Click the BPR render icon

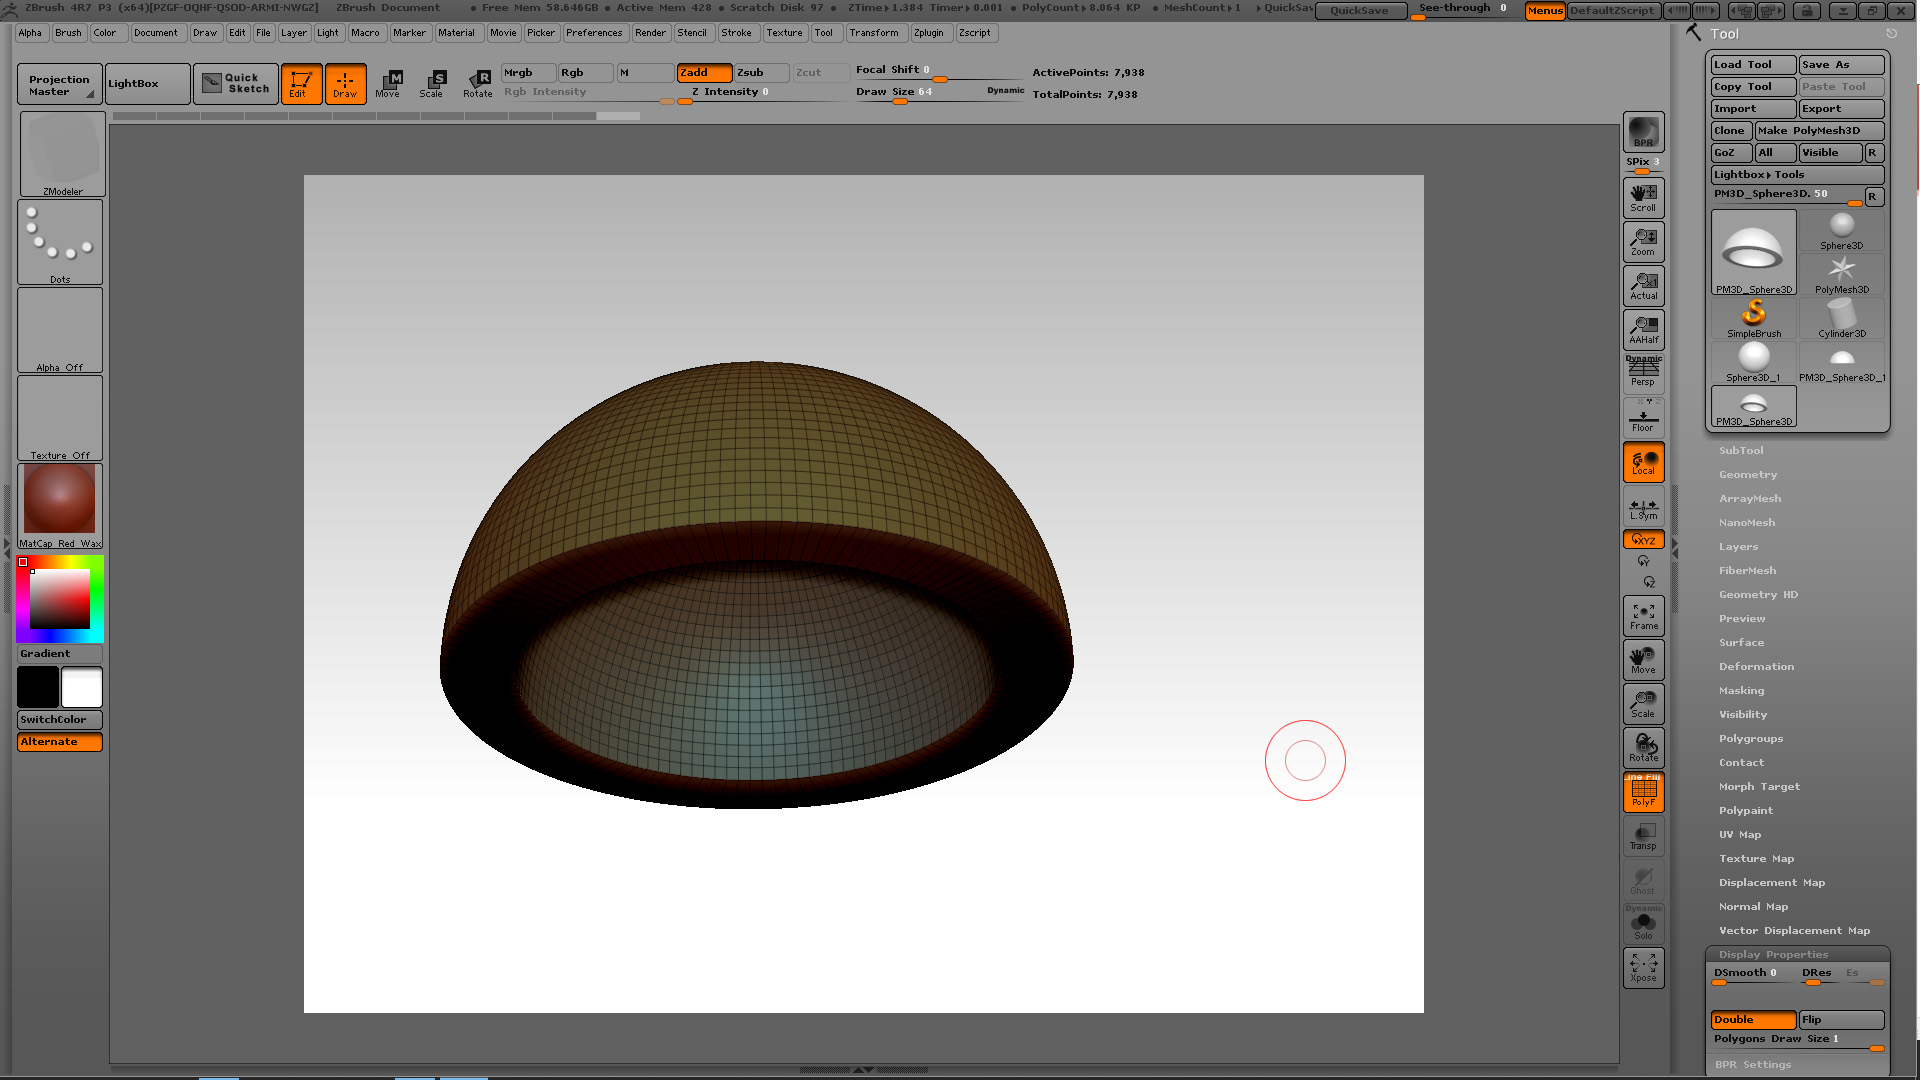[x=1643, y=131]
